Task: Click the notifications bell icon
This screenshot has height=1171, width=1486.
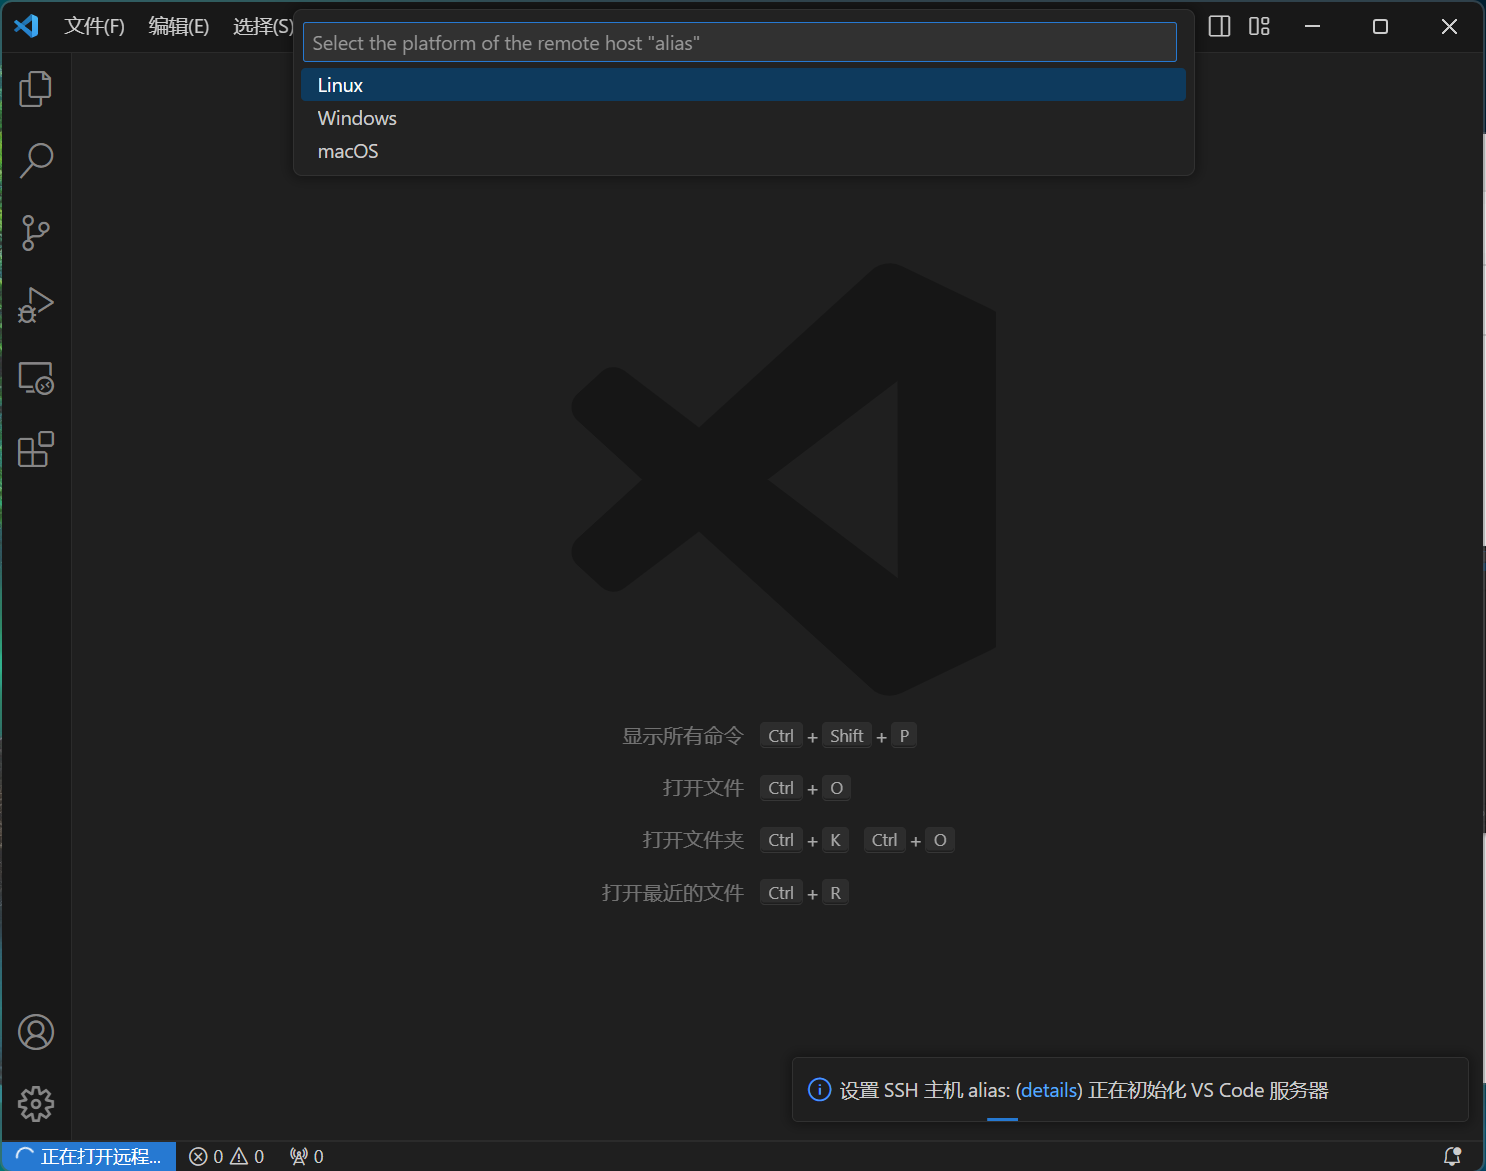Action: pos(1452,1156)
